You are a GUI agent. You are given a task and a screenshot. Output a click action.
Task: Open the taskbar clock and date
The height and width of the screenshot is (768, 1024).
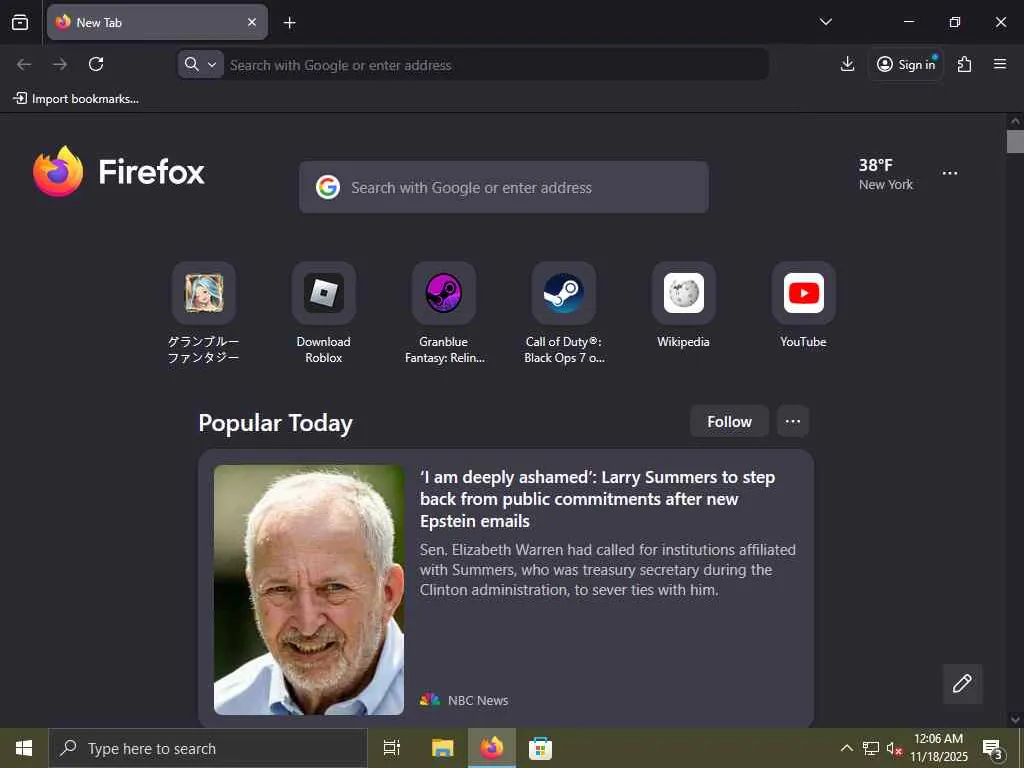click(x=938, y=748)
